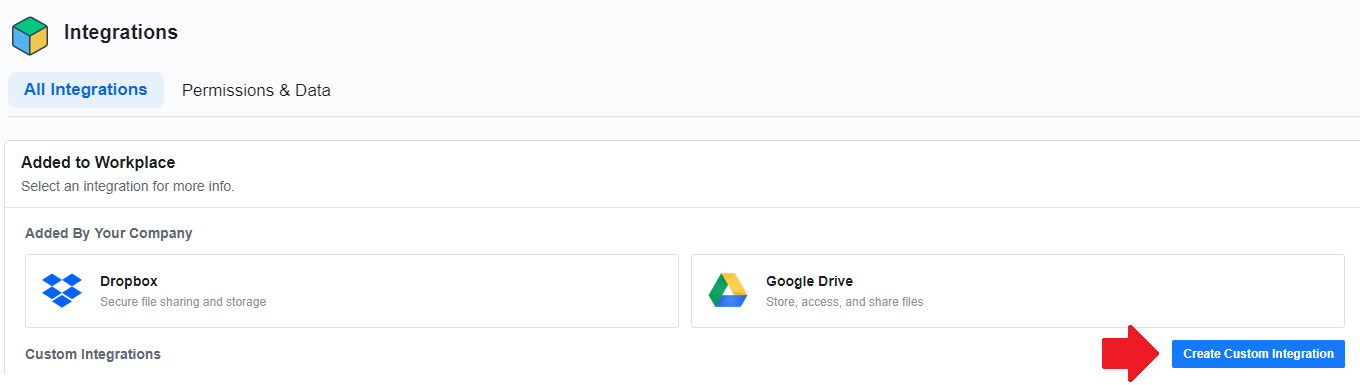Click the Integrations cube logo
Image resolution: width=1360 pixels, height=385 pixels.
click(30, 35)
